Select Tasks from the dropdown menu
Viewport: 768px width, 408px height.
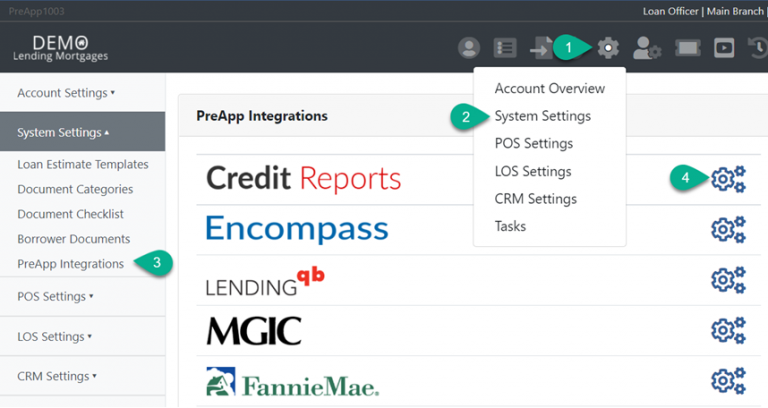(510, 226)
